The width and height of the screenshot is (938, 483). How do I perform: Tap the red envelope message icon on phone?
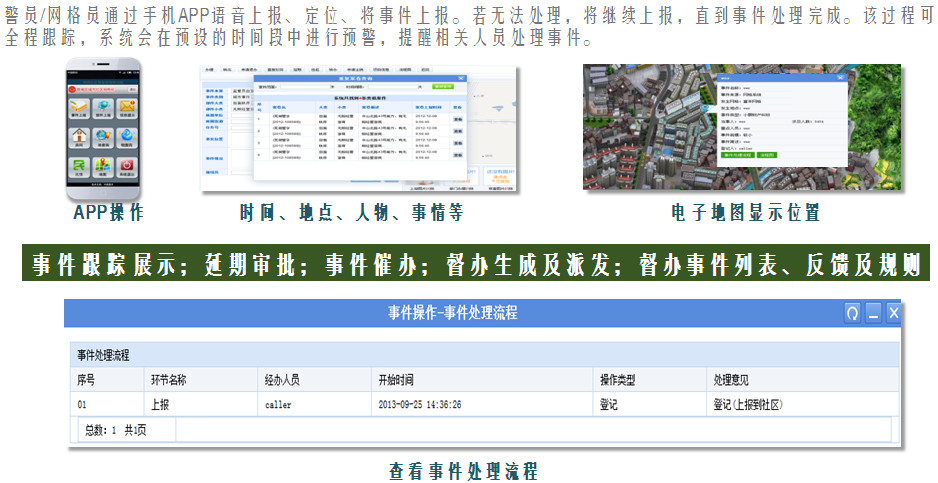click(x=127, y=108)
